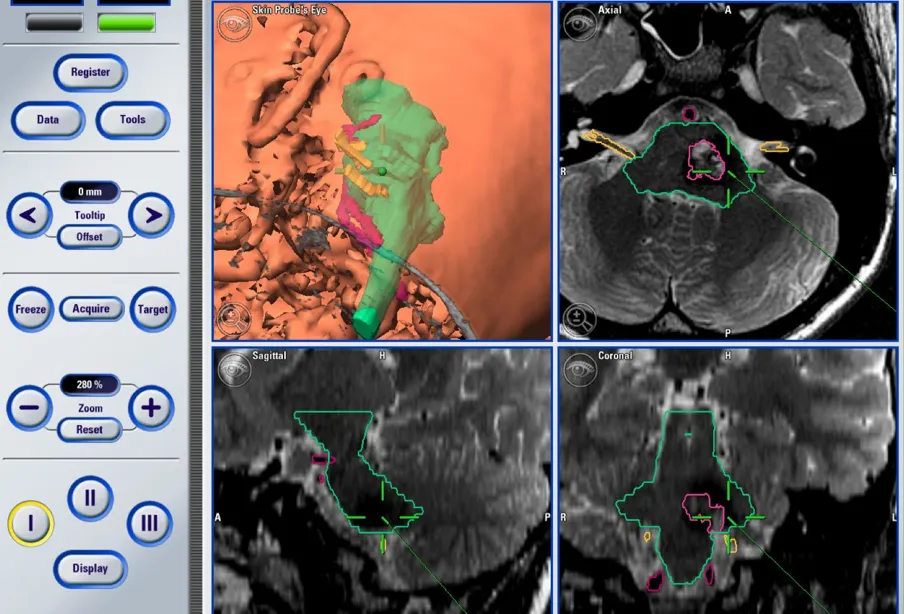Image resolution: width=904 pixels, height=614 pixels.
Task: Toggle the eye icon in the Sagittal view
Action: point(235,368)
